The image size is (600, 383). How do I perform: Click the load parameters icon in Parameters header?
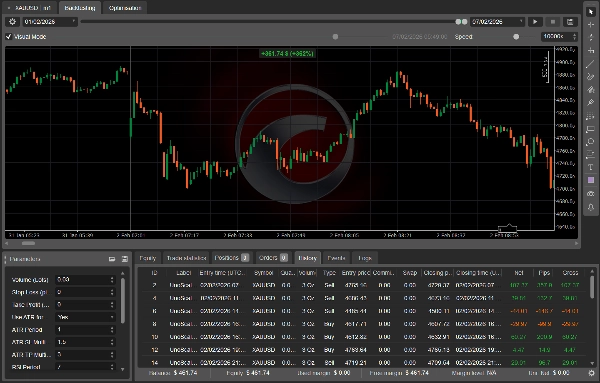click(112, 259)
